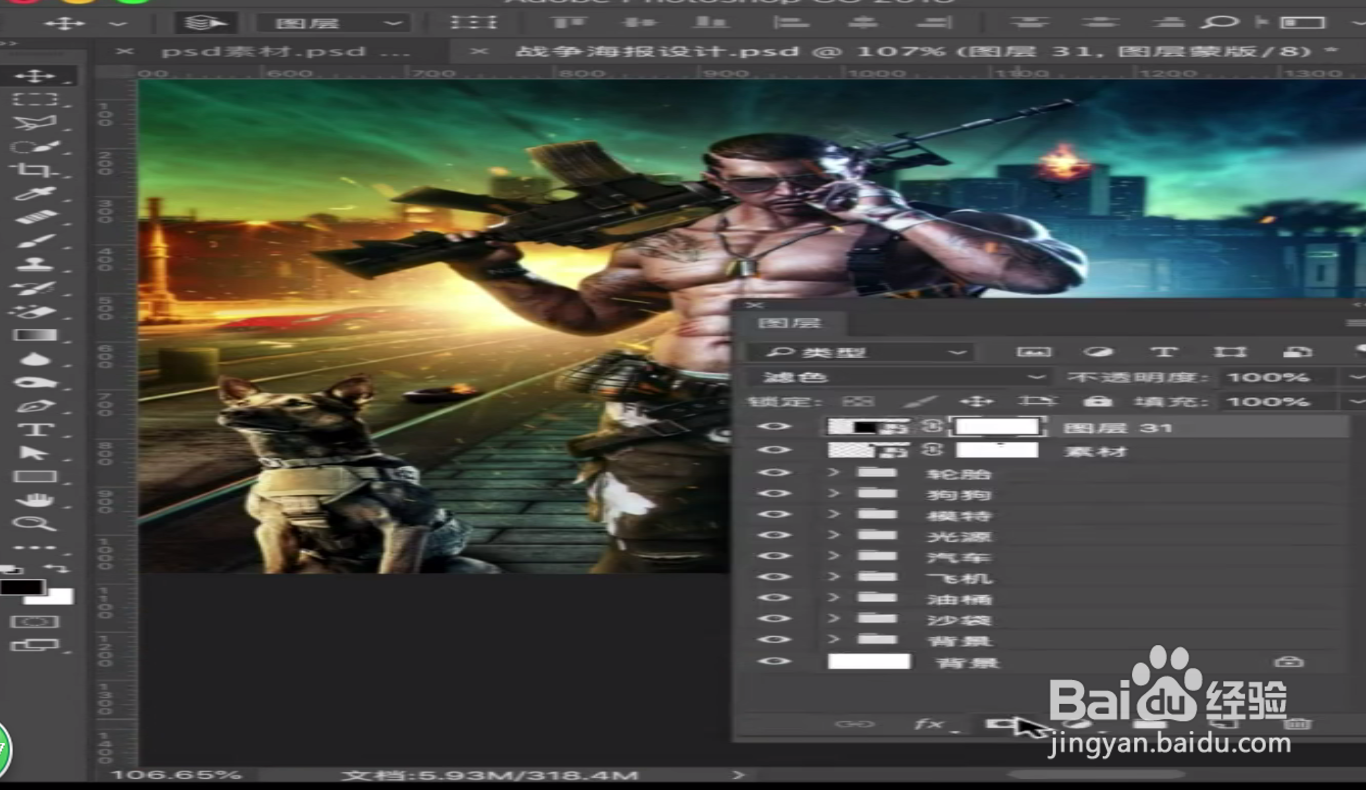This screenshot has height=790, width=1366.
Task: Select the Rectangular Marquee tool
Action: (x=35, y=99)
